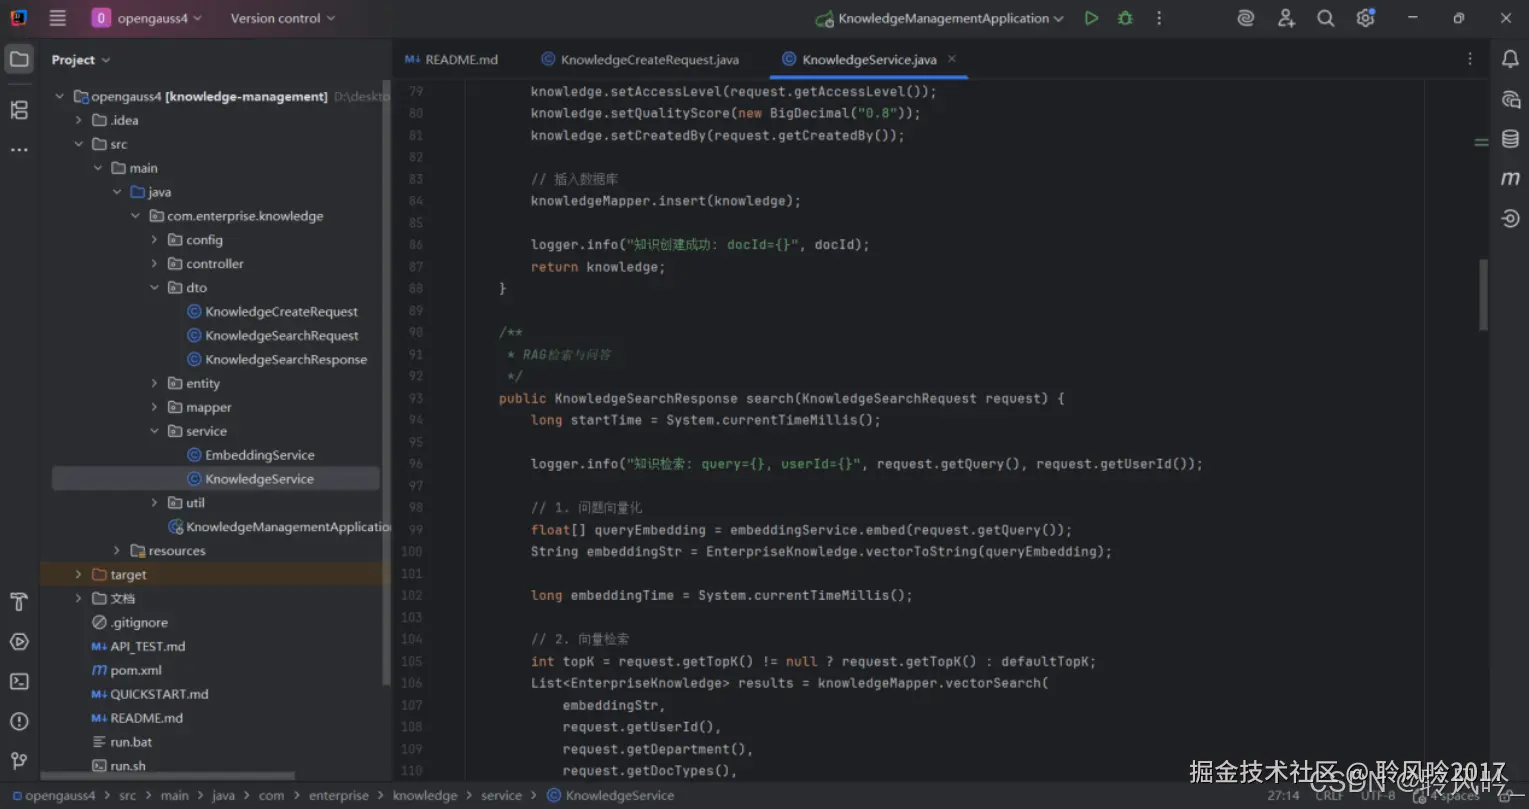Run KnowledgeManagementApplication with the green play icon
1529x809 pixels.
click(x=1091, y=18)
